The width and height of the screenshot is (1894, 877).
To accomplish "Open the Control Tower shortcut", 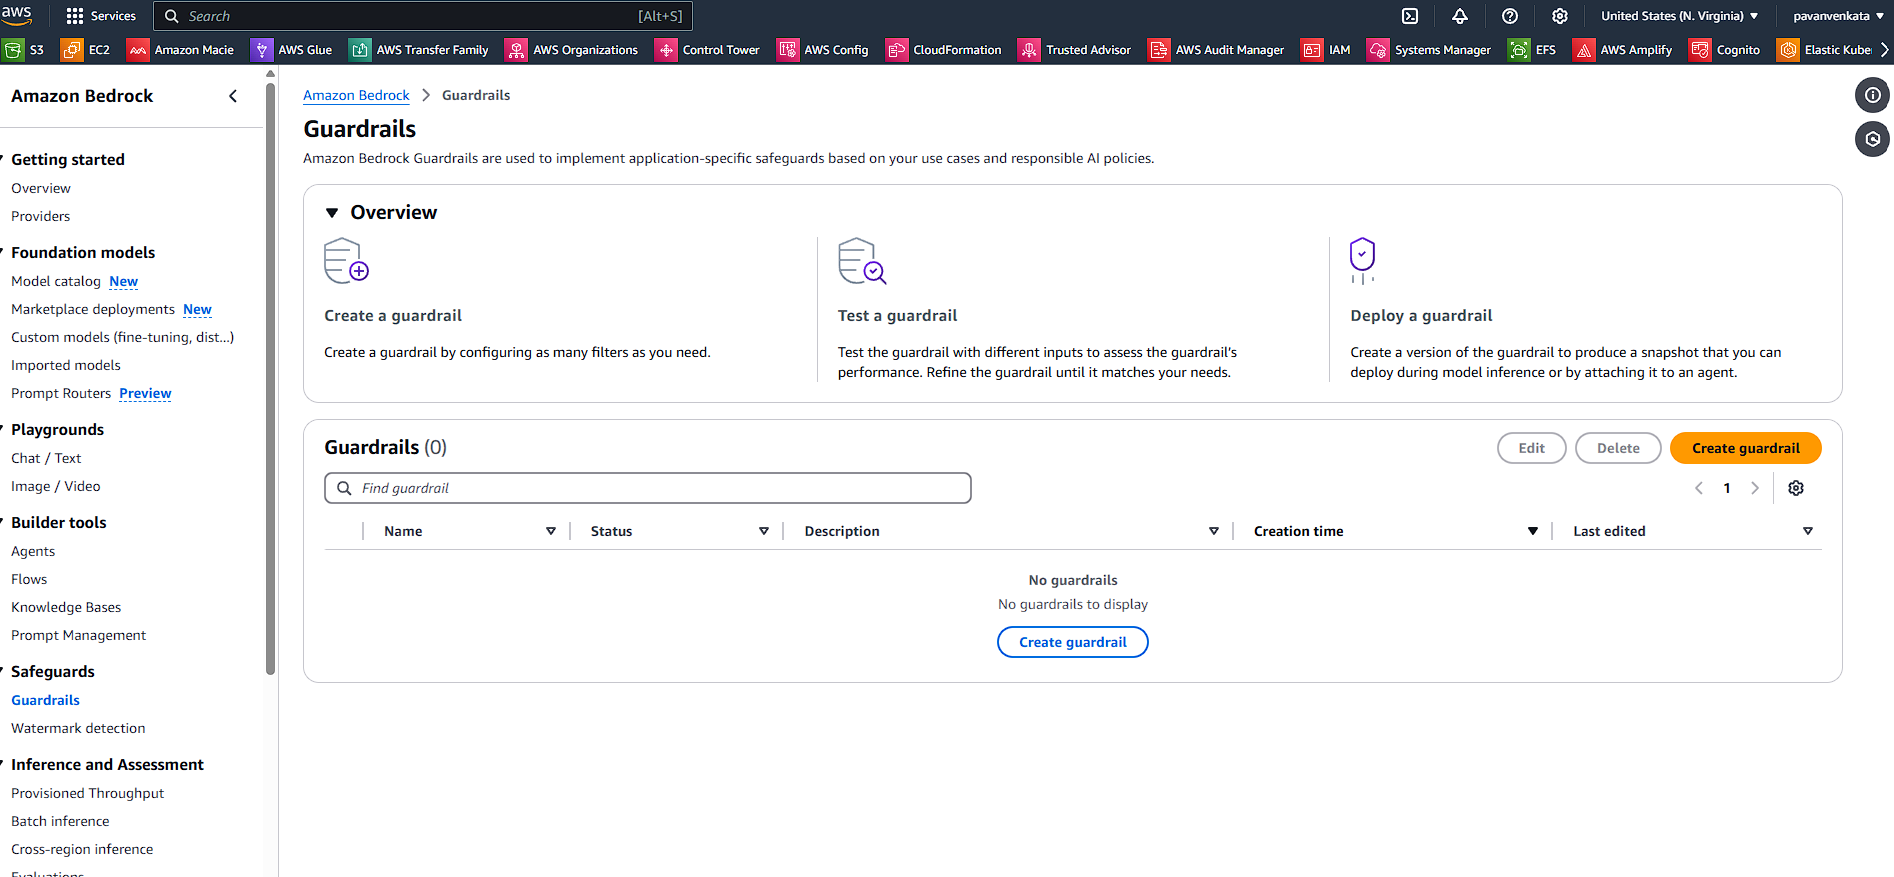I will (x=708, y=50).
